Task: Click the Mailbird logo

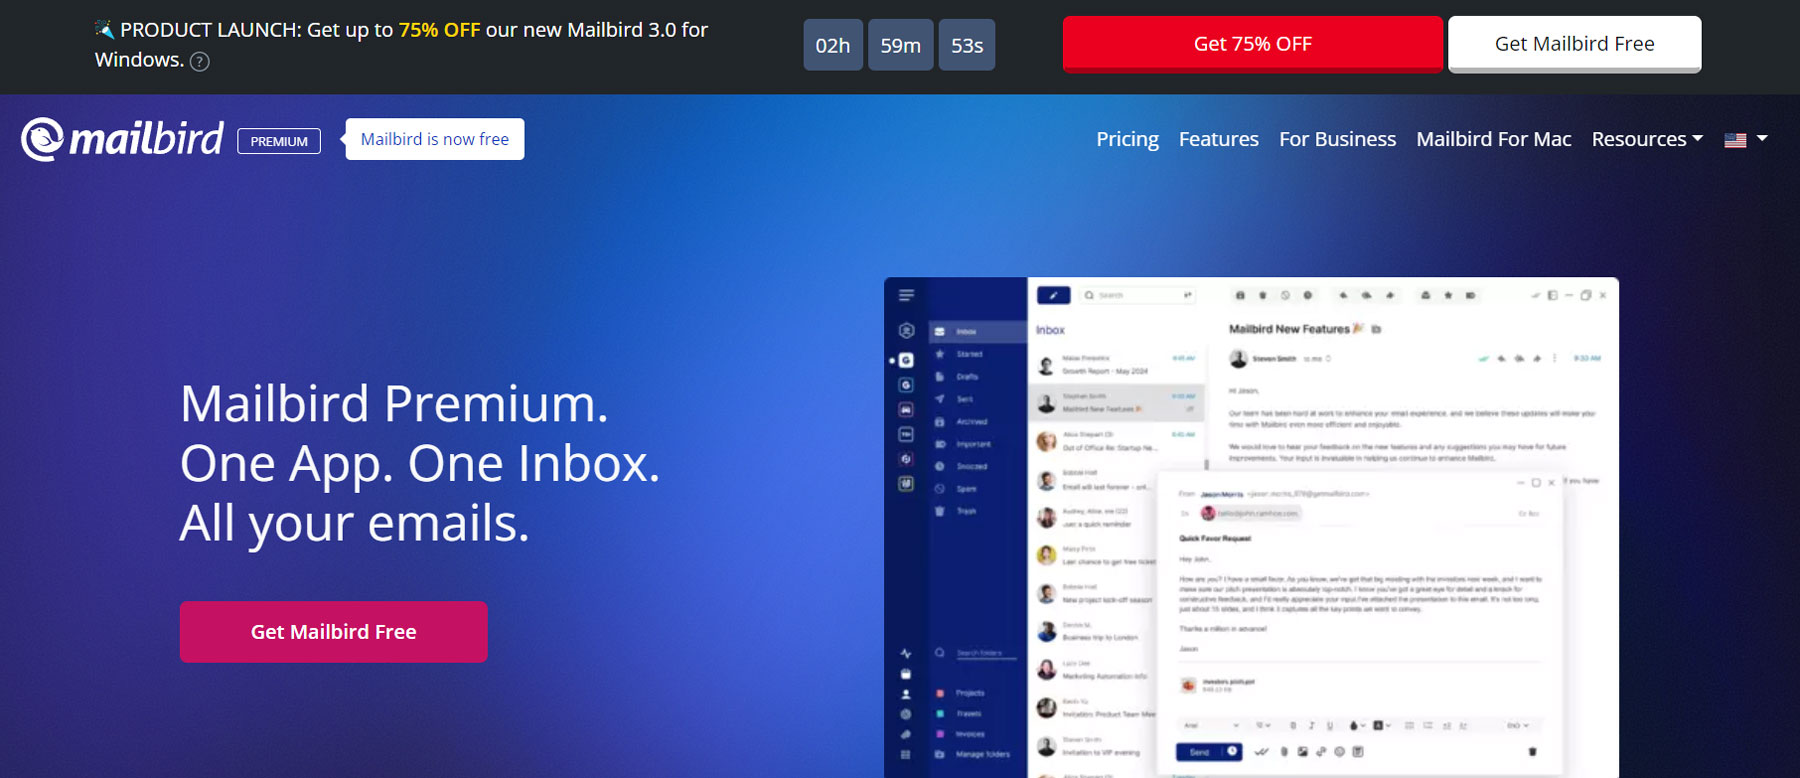Action: (122, 139)
